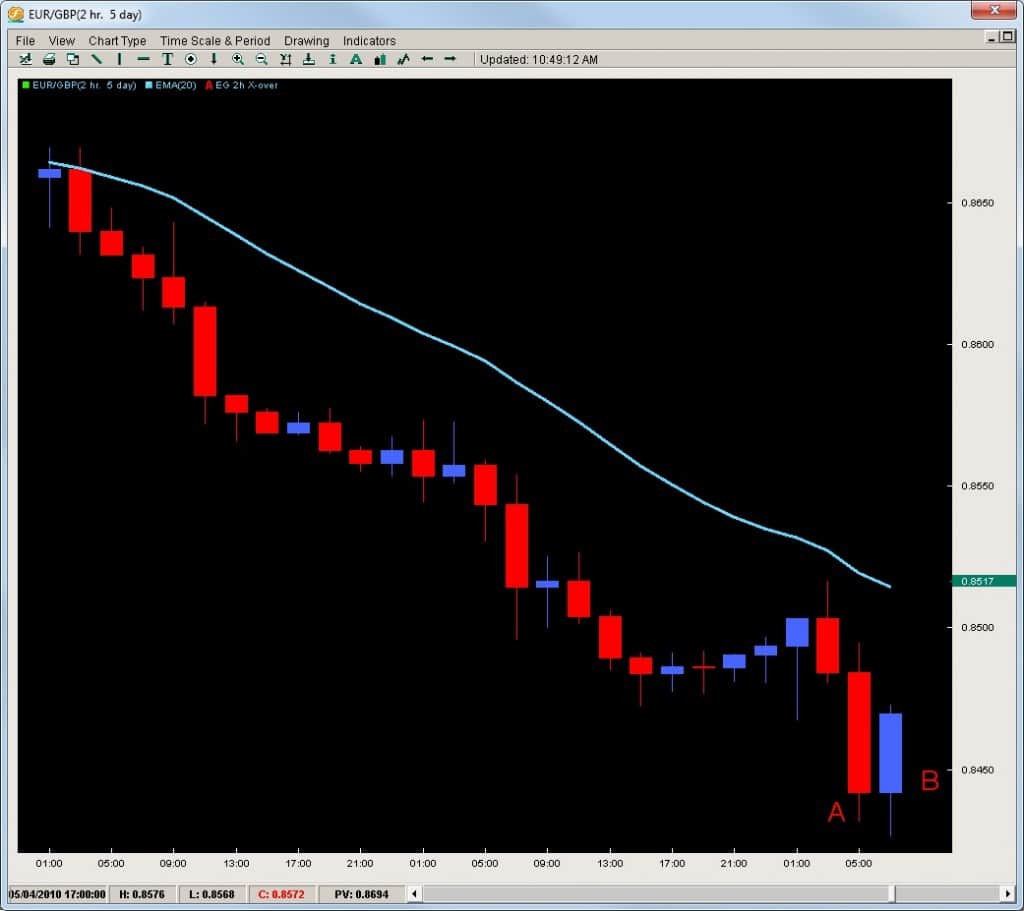Click the red letter B chart annotation
The height and width of the screenshot is (911, 1024).
pyautogui.click(x=929, y=780)
